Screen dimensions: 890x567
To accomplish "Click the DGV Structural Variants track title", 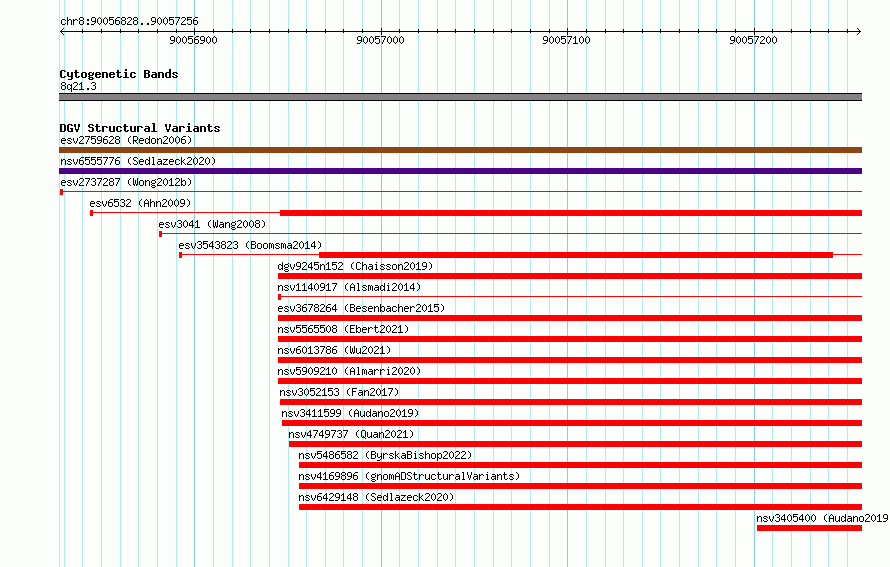I will 140,128.
